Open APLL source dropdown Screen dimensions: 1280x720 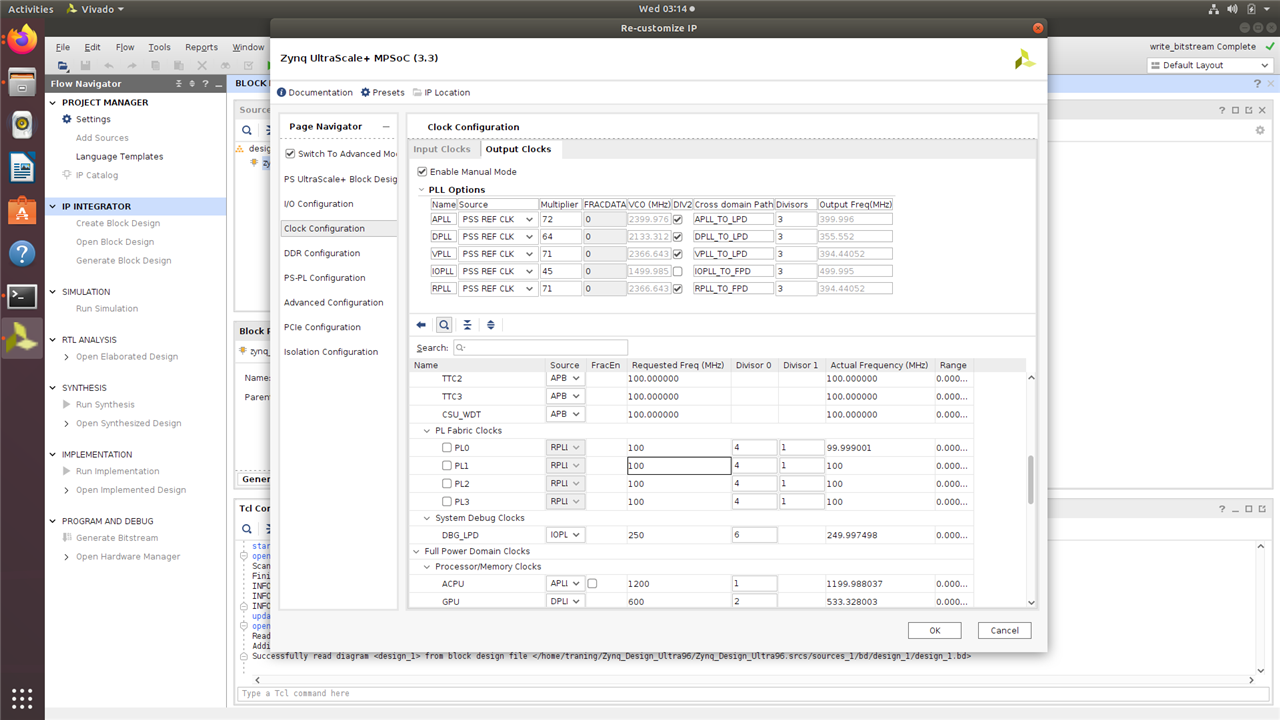coord(497,219)
